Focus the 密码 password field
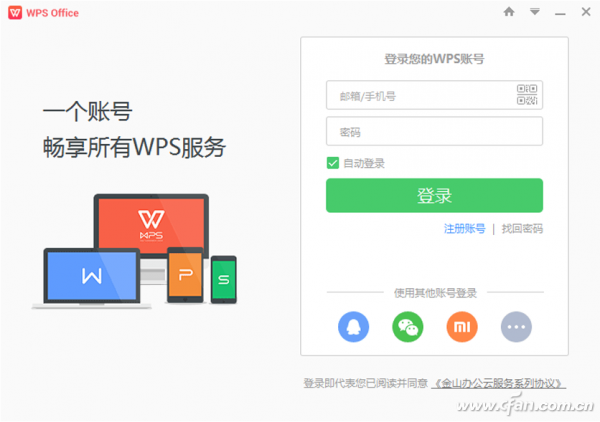This screenshot has width=600, height=422. [x=434, y=131]
